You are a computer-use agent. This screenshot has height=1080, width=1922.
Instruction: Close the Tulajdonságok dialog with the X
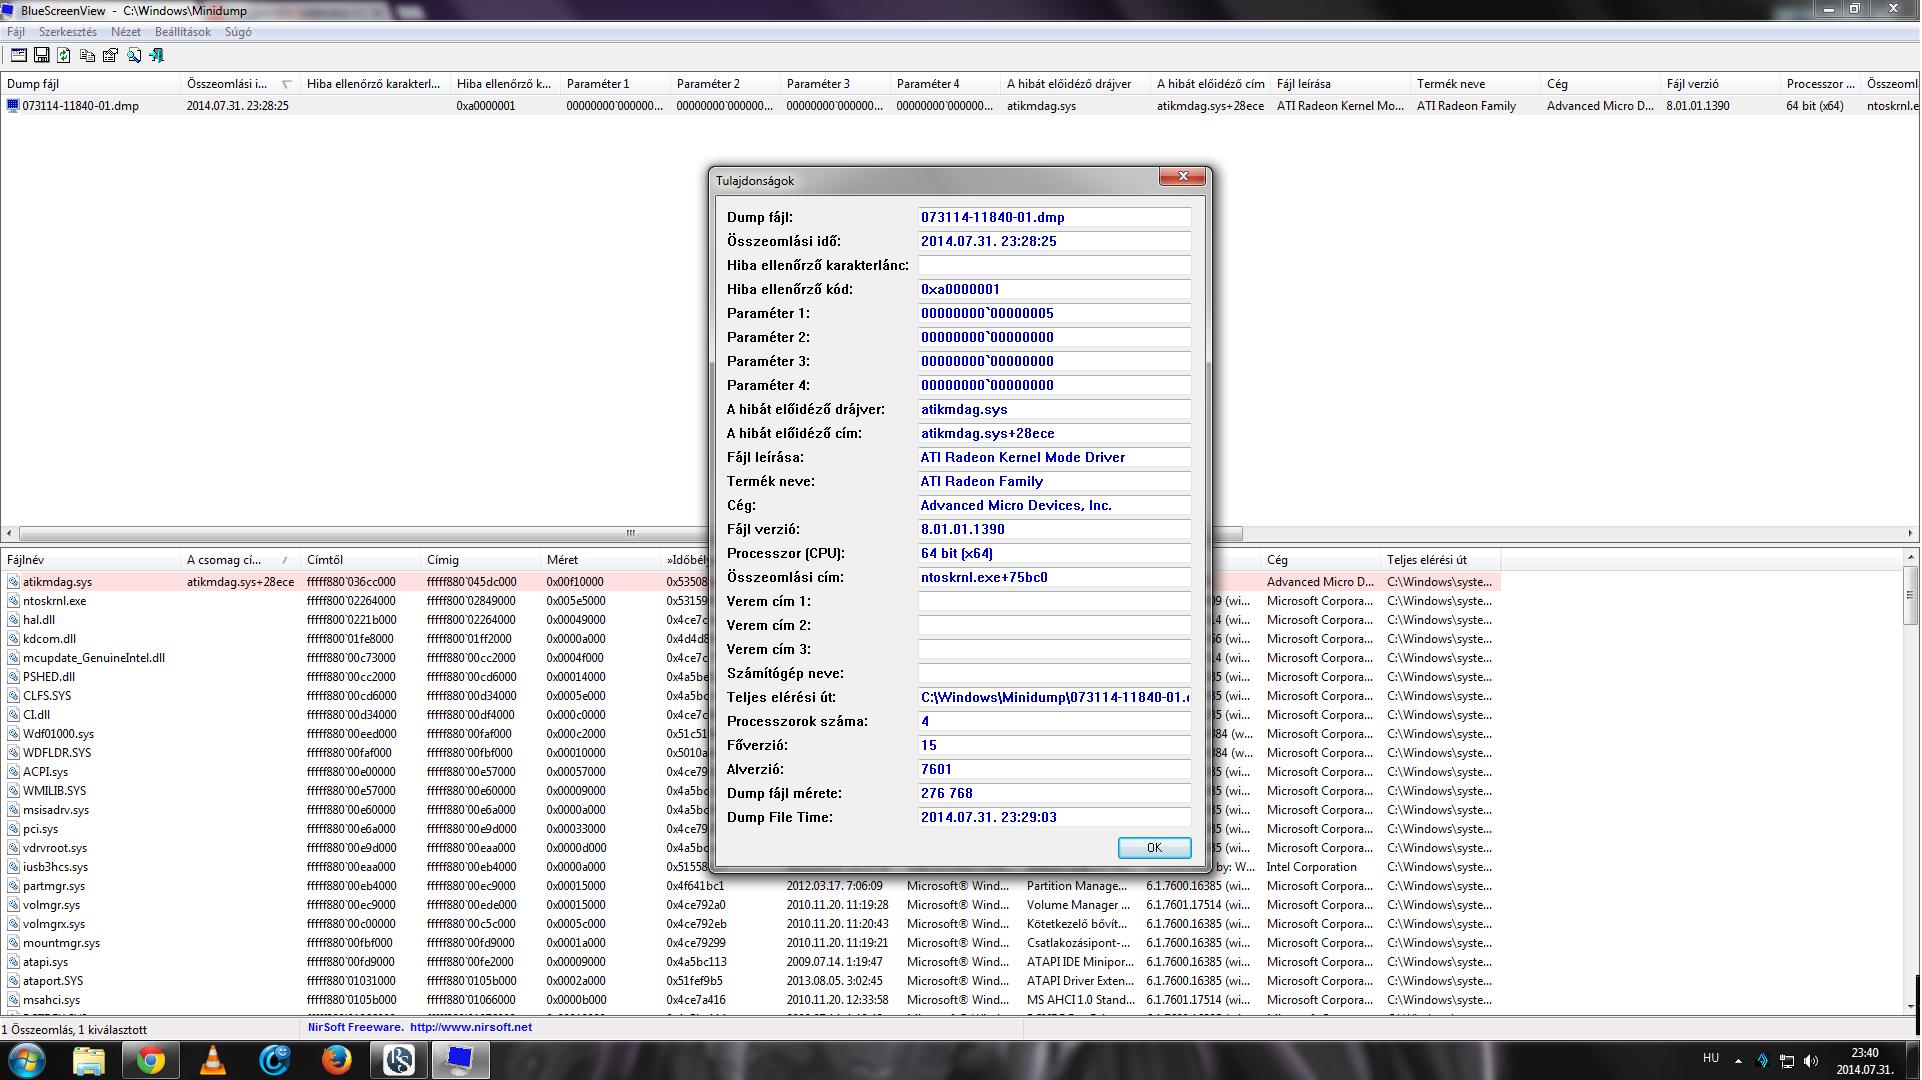click(1183, 177)
